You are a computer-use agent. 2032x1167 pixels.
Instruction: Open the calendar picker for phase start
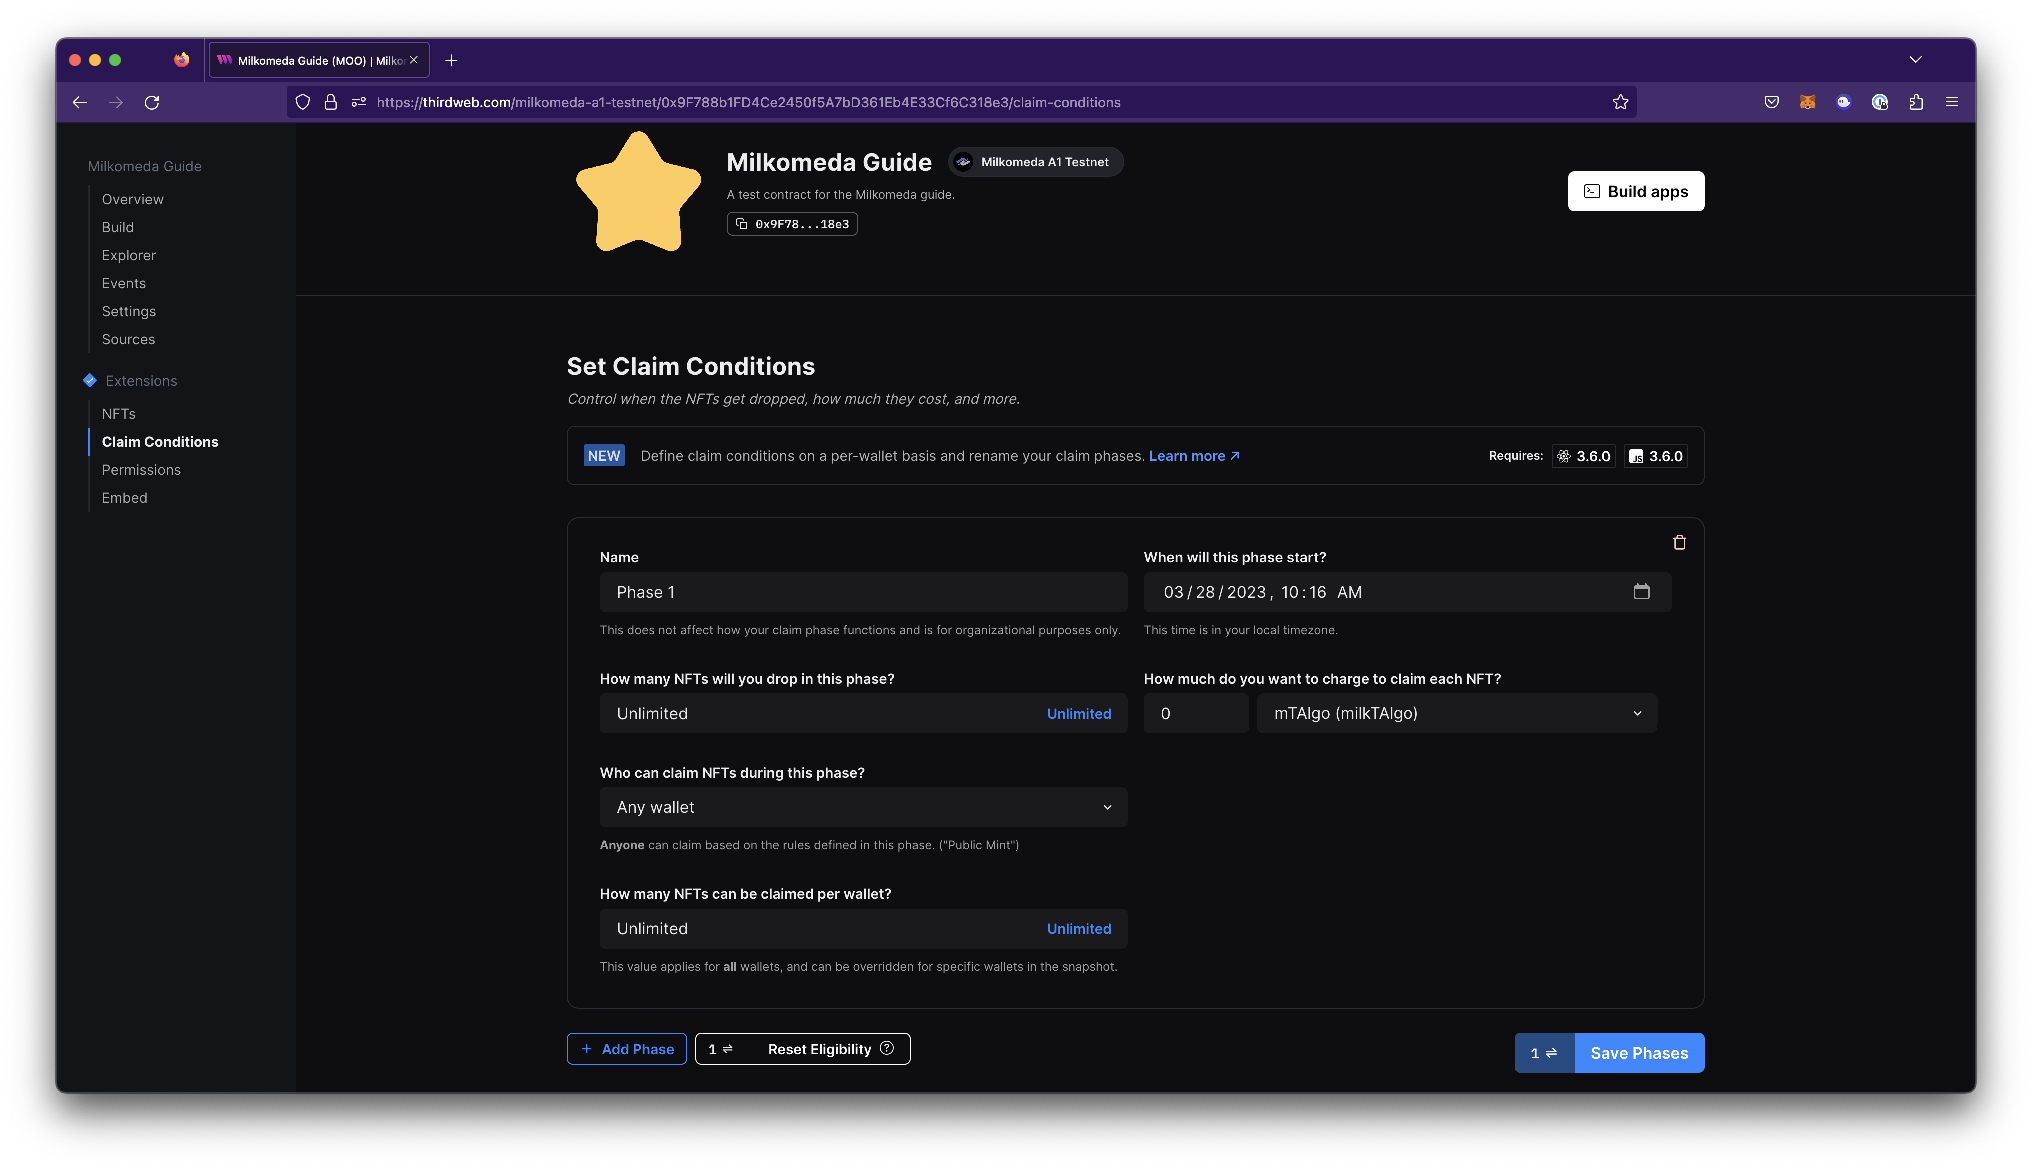click(1641, 592)
